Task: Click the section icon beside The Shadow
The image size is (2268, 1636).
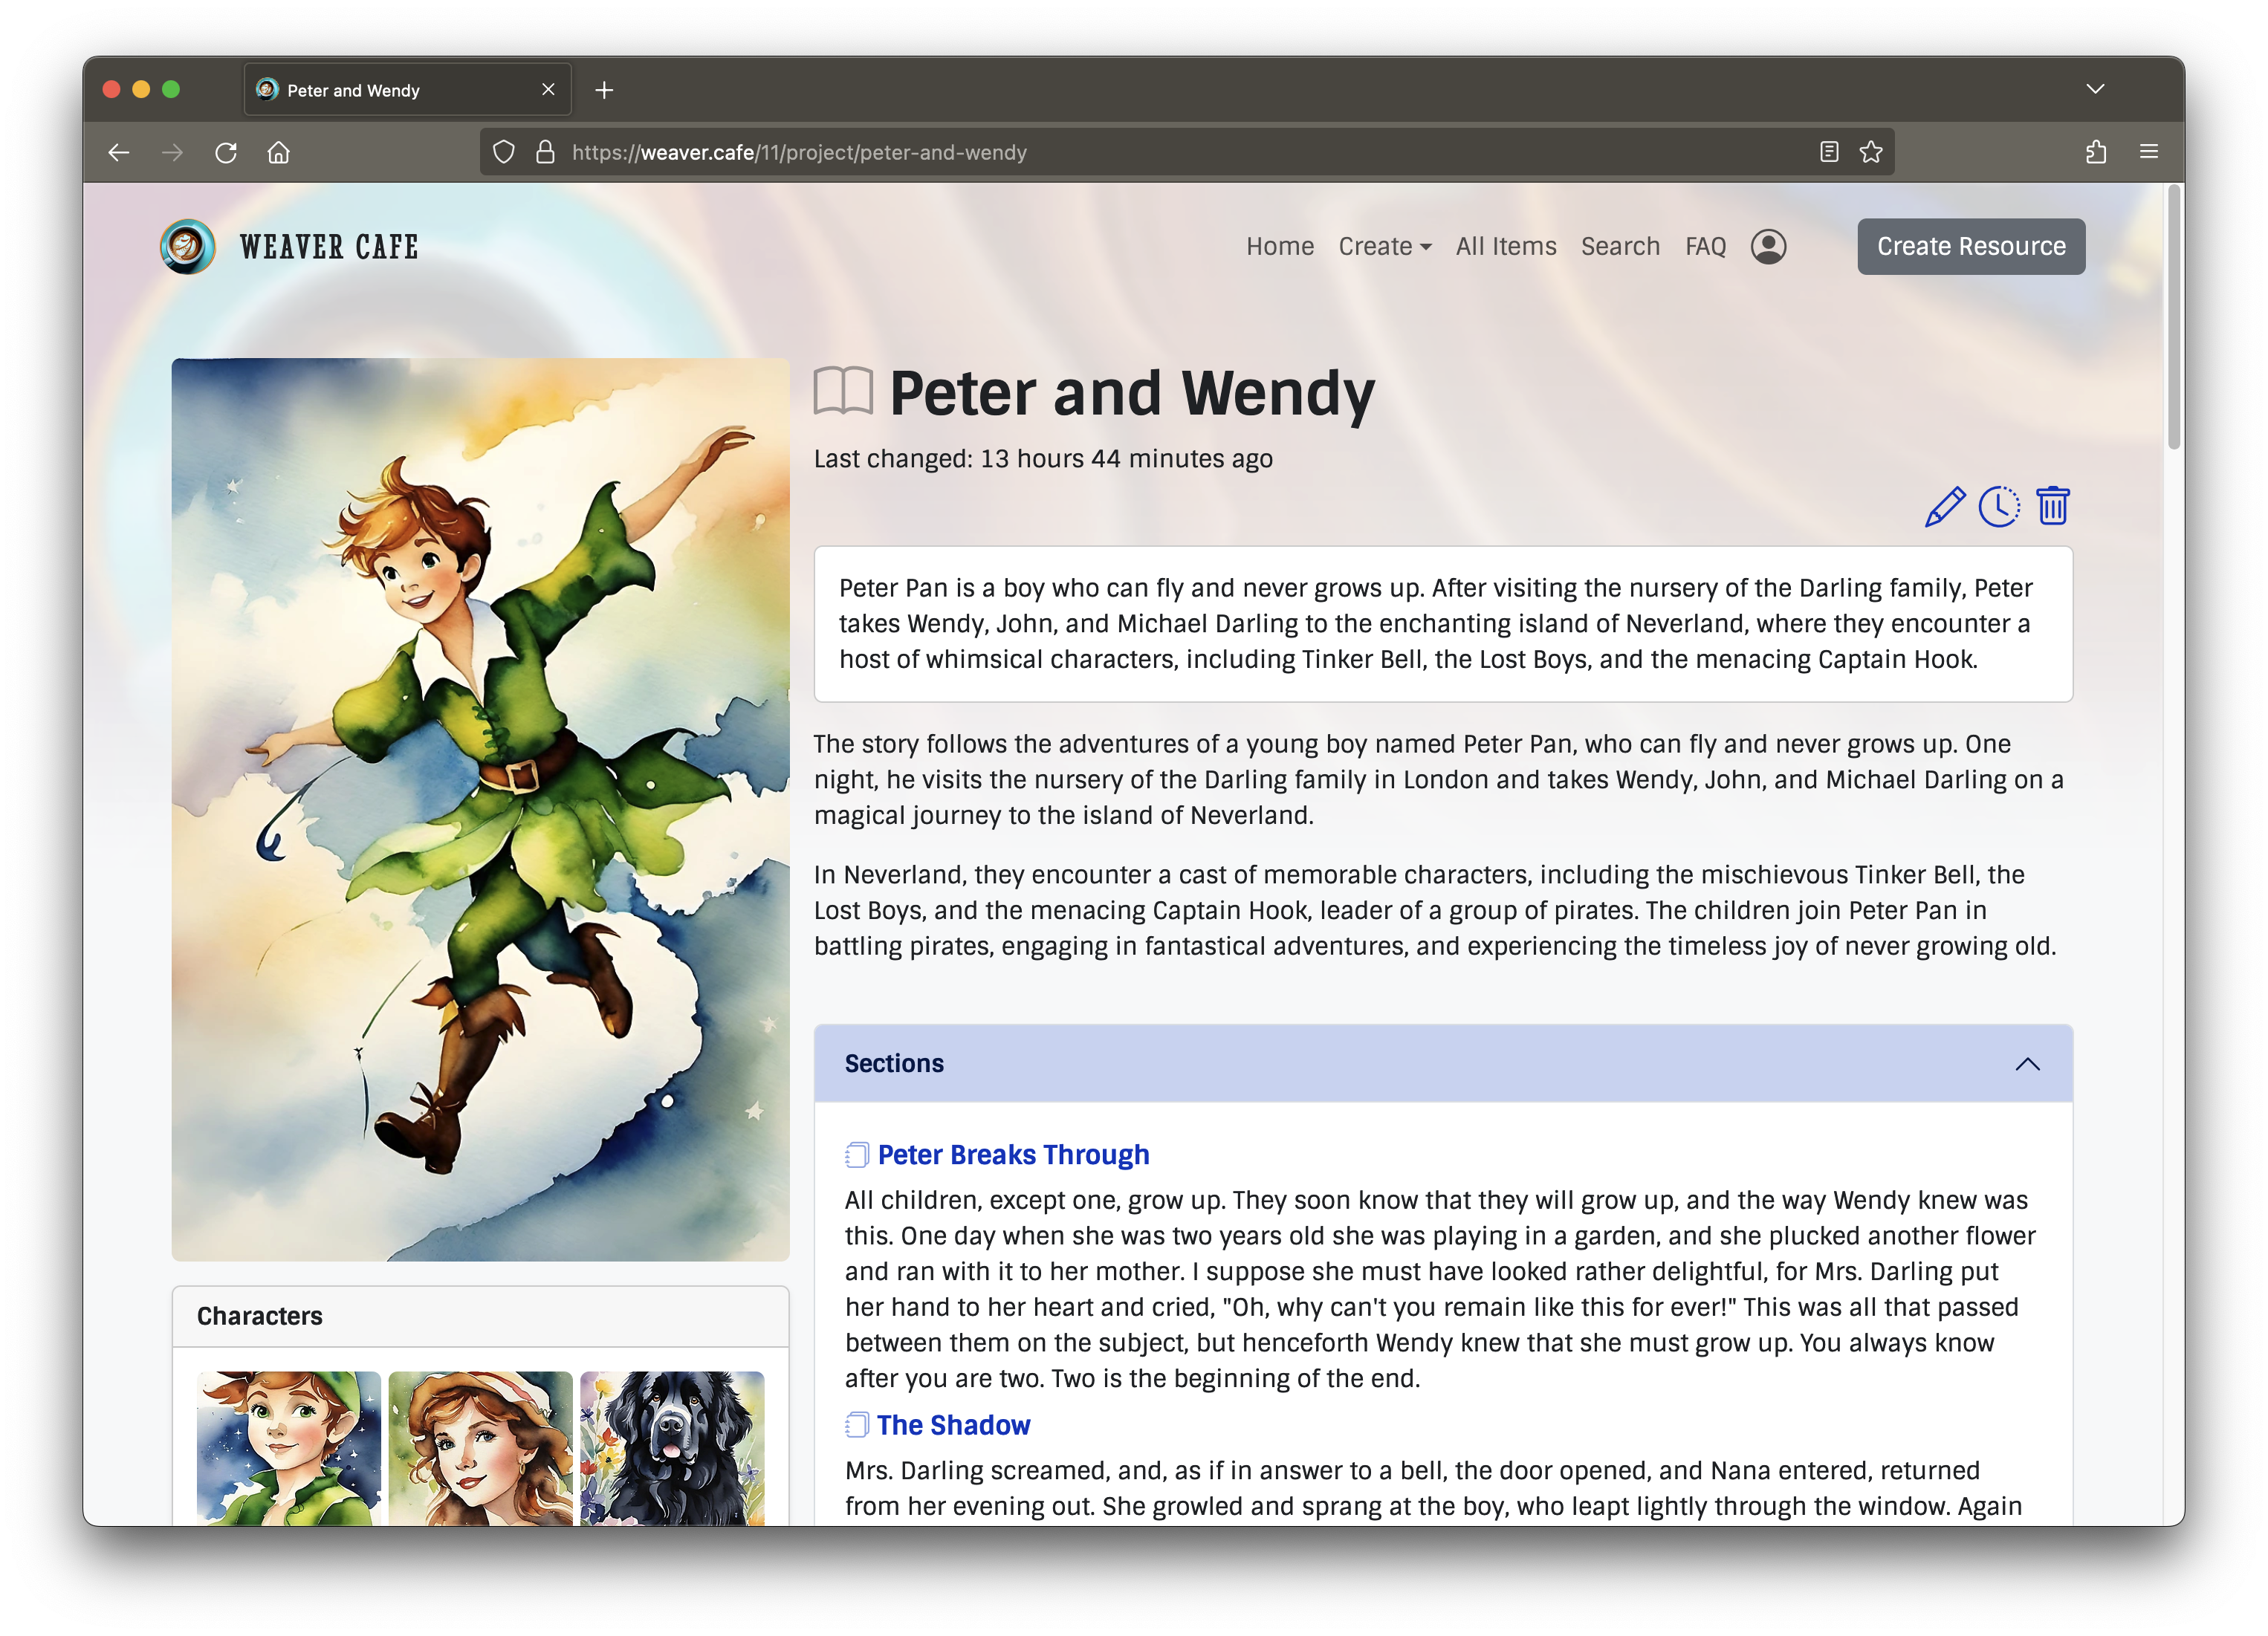Action: click(856, 1425)
